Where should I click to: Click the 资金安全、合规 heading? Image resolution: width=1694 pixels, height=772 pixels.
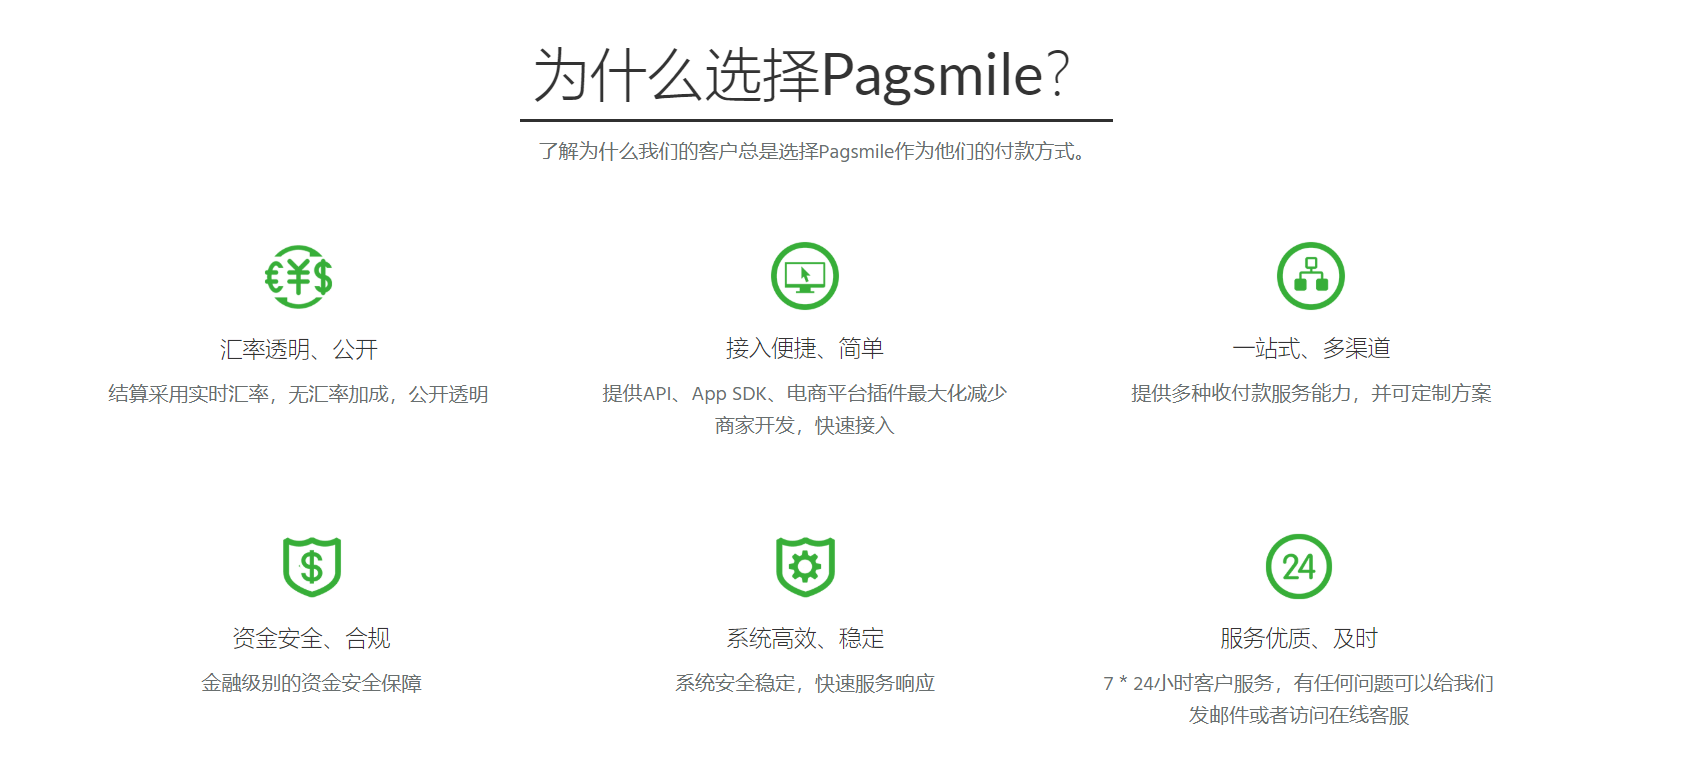(311, 638)
